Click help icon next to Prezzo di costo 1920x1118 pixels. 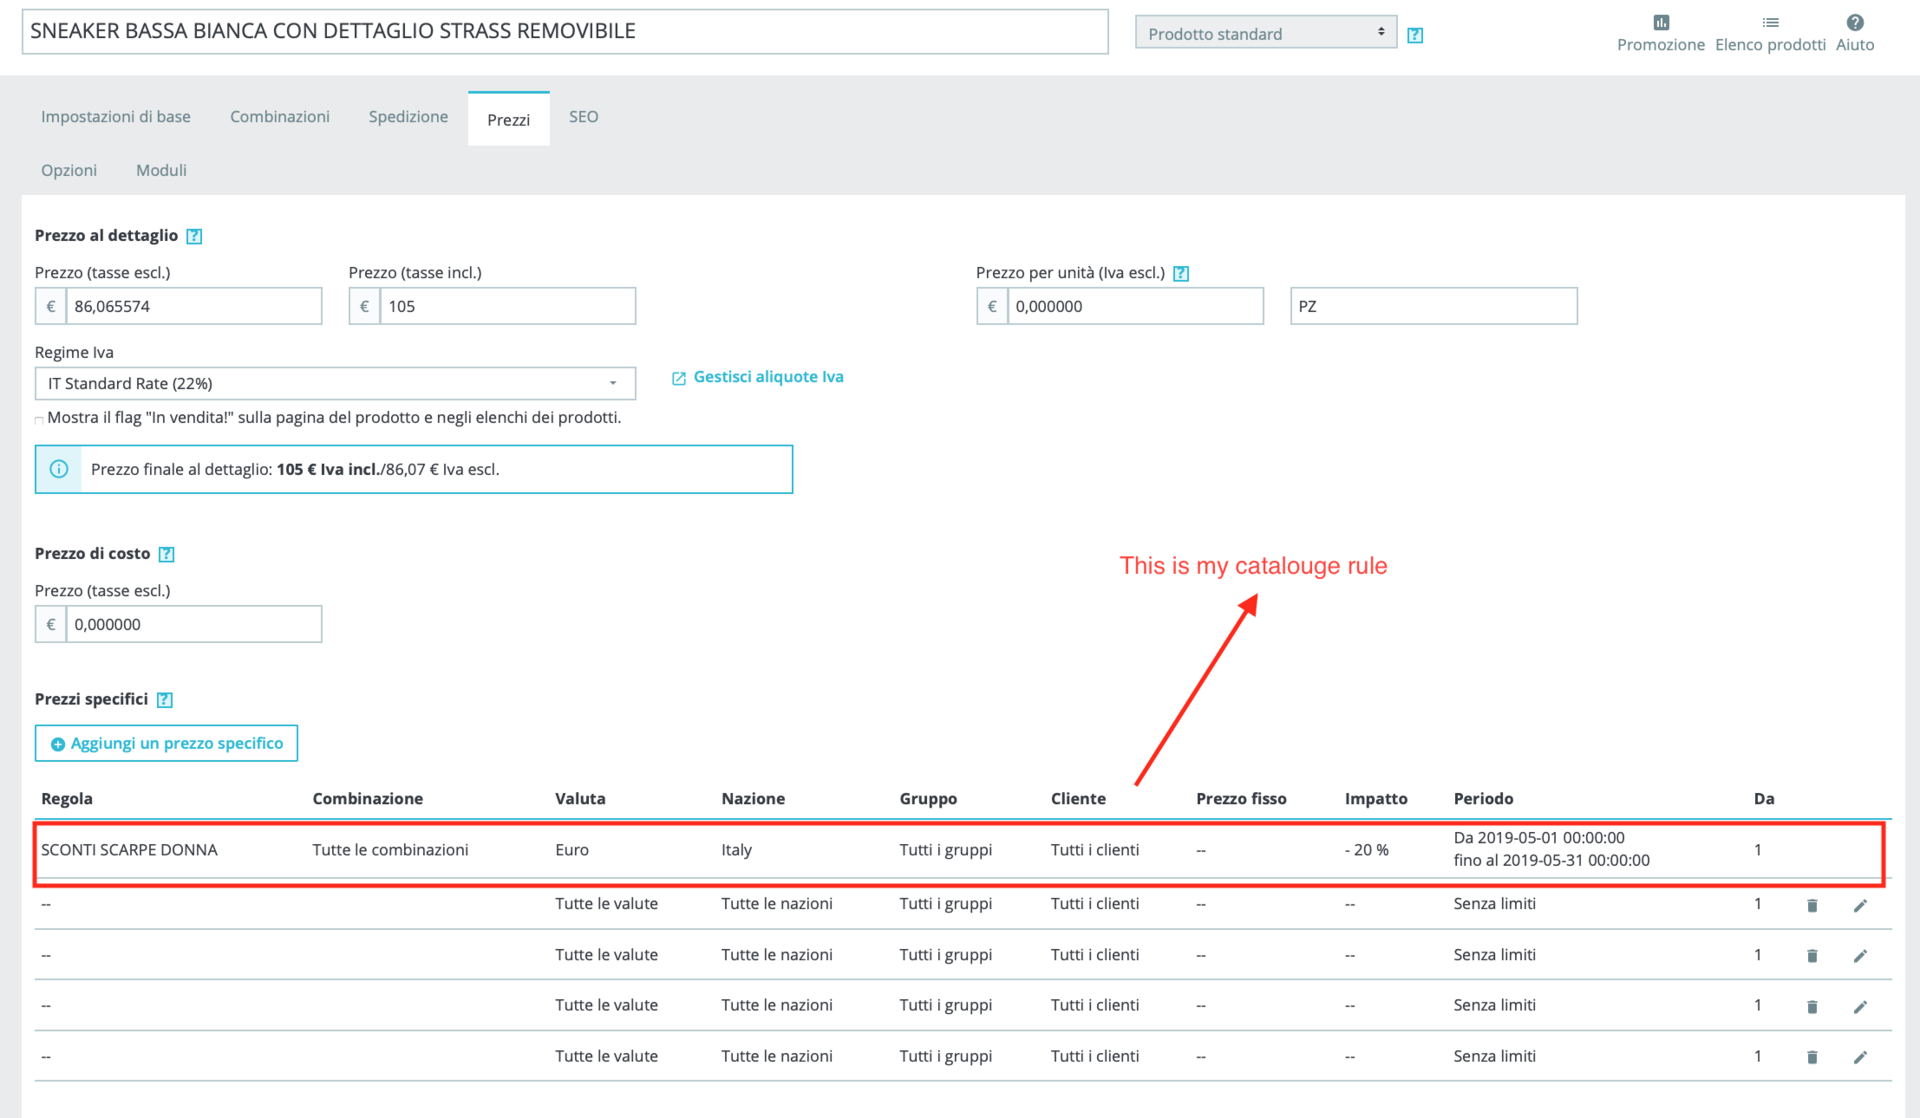[167, 555]
